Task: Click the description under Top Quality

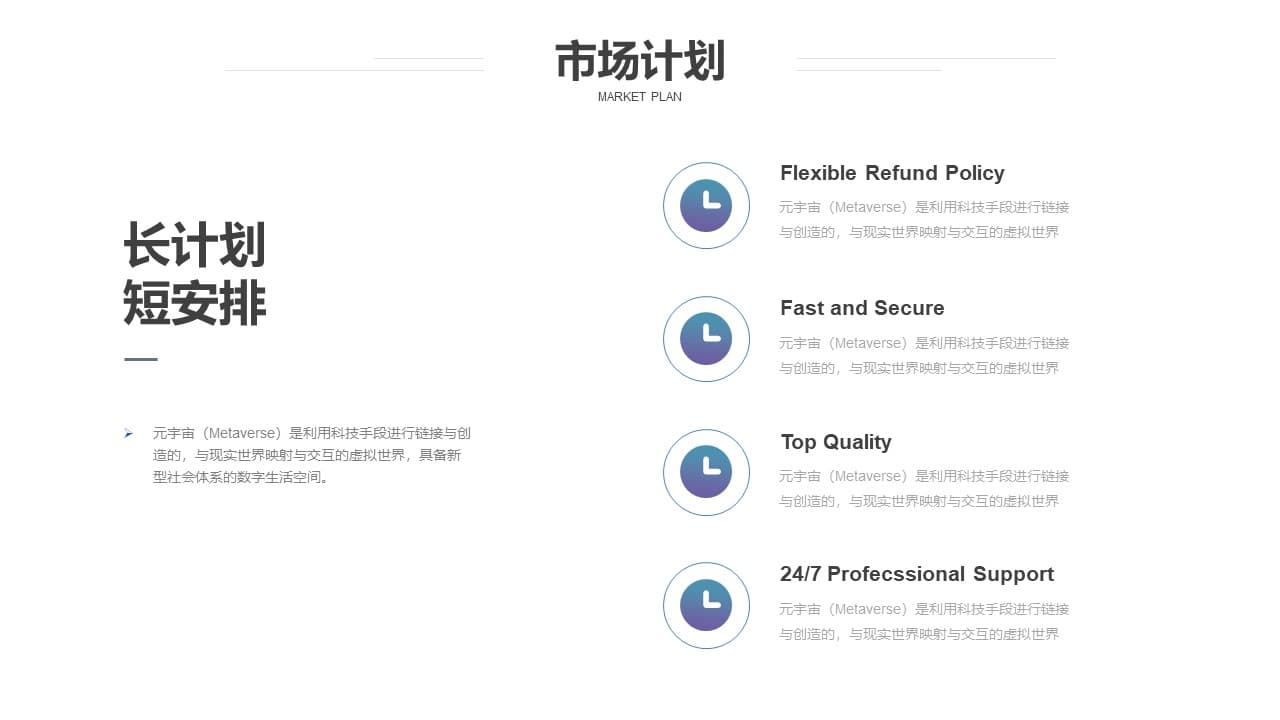Action: pos(924,488)
